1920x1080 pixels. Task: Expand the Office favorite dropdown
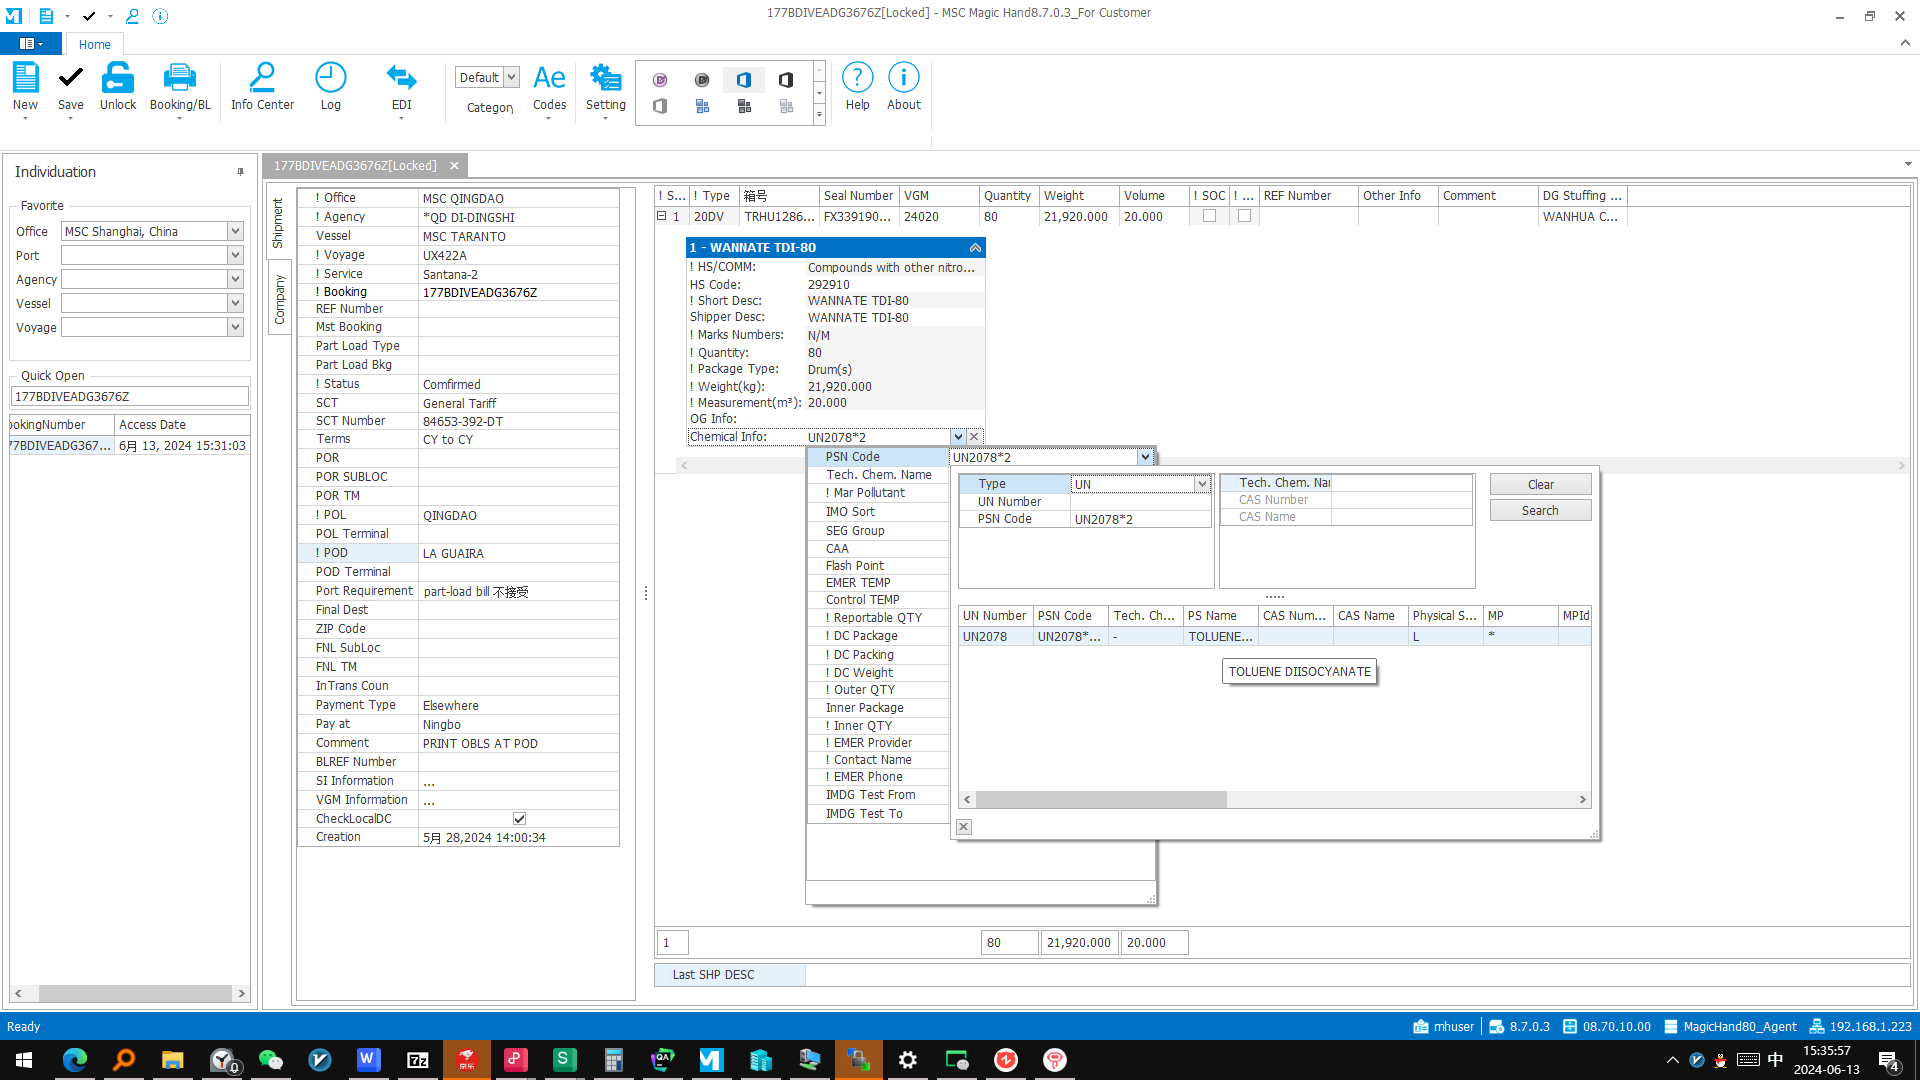235,231
